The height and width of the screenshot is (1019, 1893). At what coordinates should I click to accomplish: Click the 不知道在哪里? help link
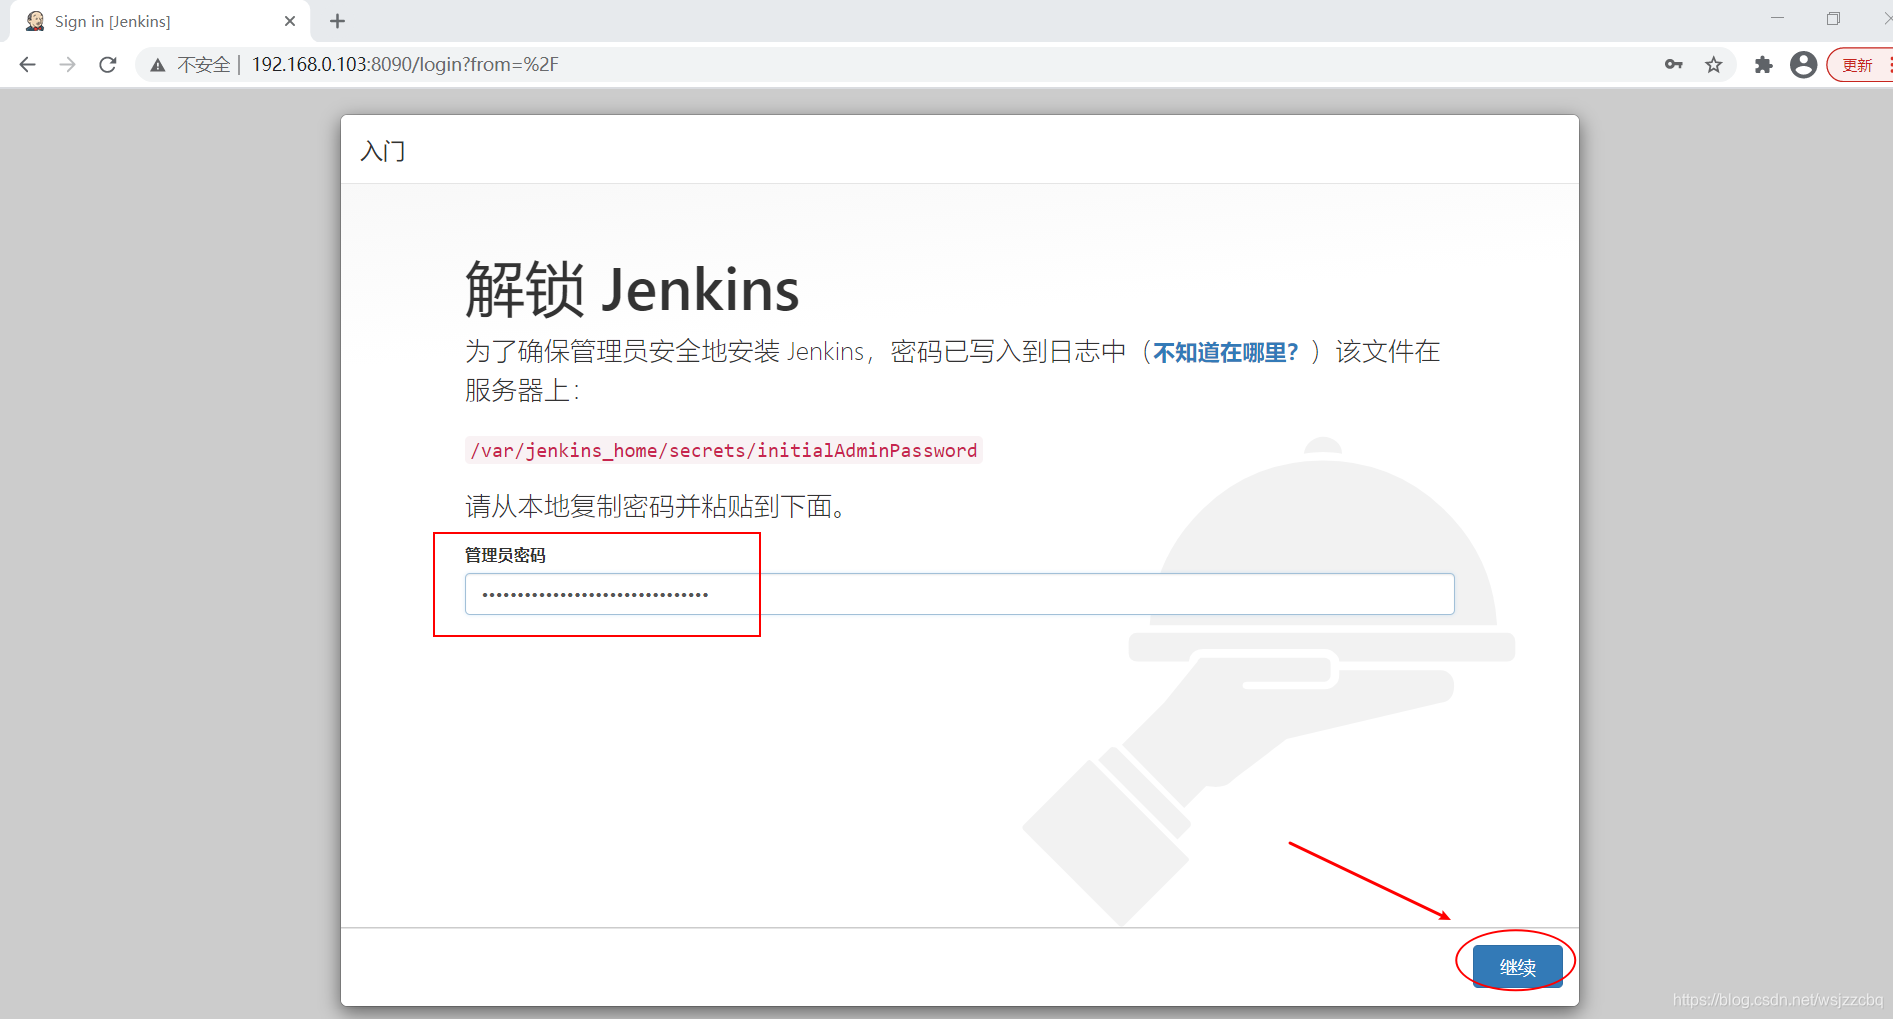(1226, 352)
